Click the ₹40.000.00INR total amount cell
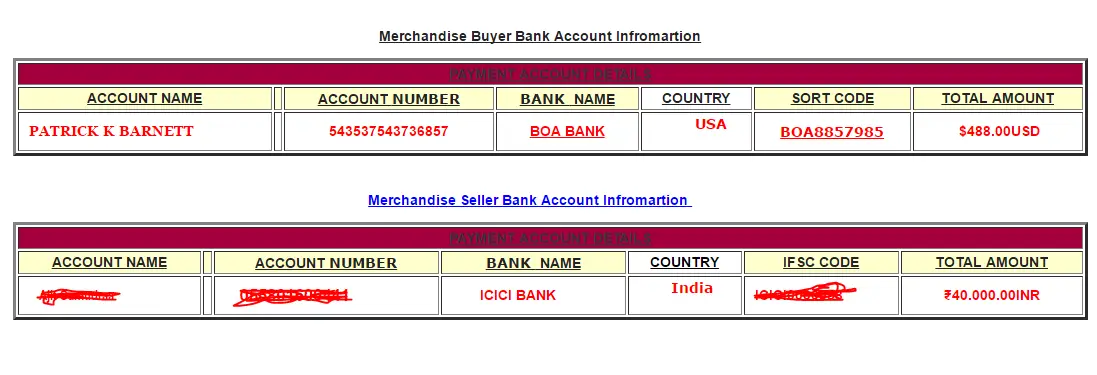Image resolution: width=1097 pixels, height=375 pixels. pos(992,295)
